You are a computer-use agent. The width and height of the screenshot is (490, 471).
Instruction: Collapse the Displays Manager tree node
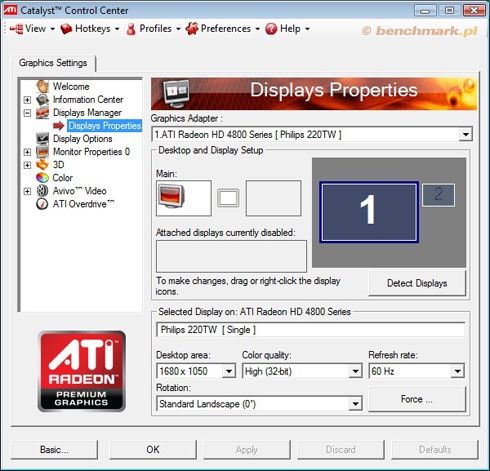(x=27, y=113)
